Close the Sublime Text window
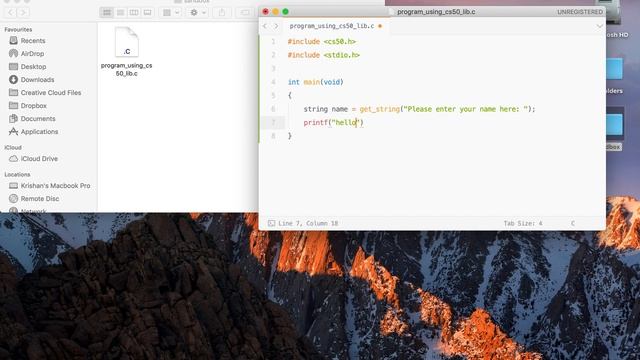 pyautogui.click(x=266, y=12)
